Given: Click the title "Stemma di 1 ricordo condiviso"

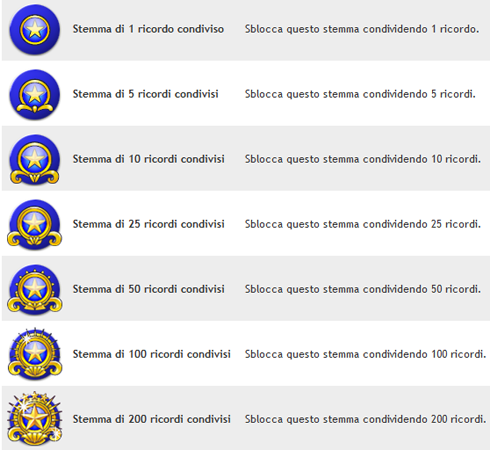Looking at the screenshot, I should click(148, 29).
